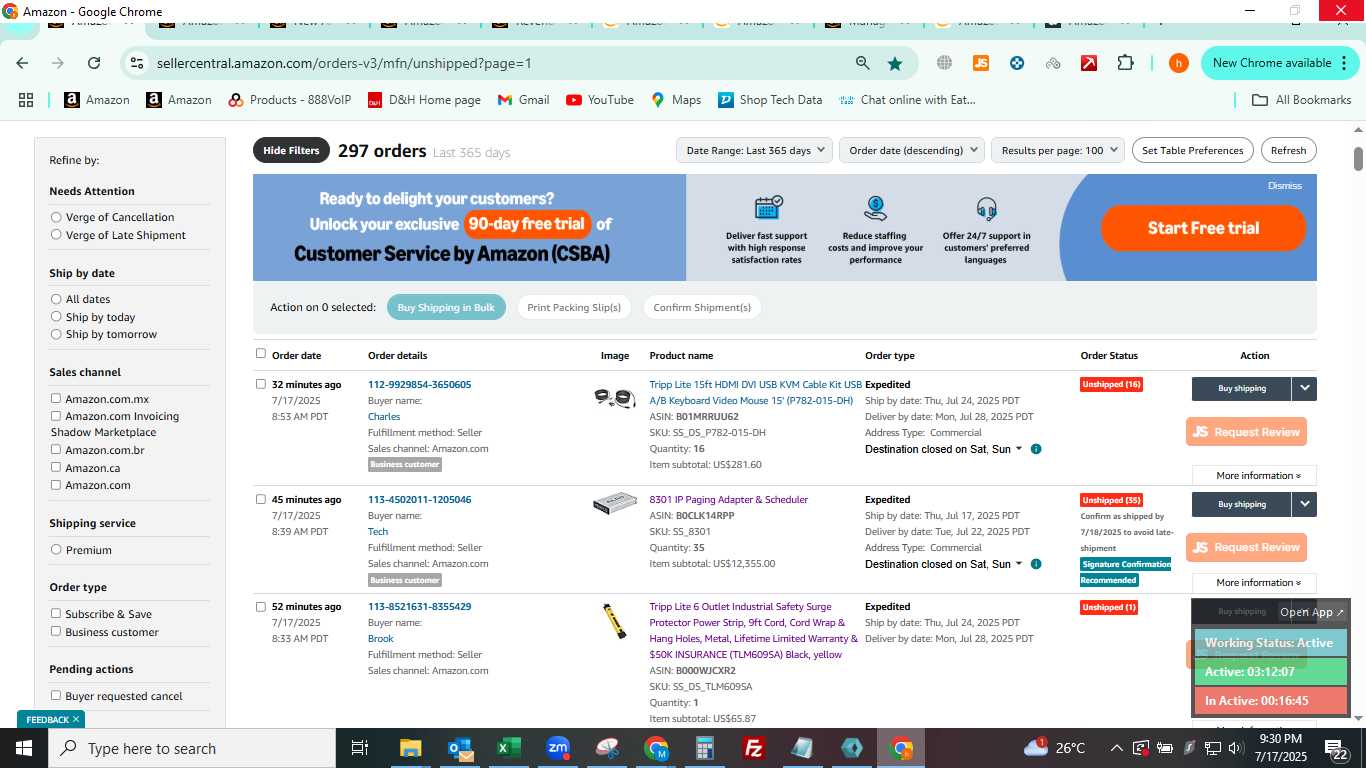Open the Maps bookmark

click(676, 100)
